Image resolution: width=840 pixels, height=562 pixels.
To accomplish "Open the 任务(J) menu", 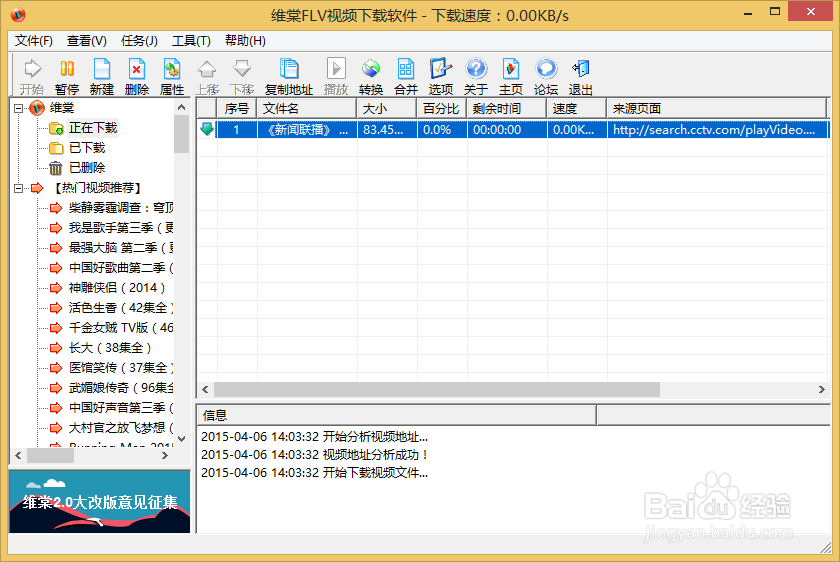I will pos(139,41).
